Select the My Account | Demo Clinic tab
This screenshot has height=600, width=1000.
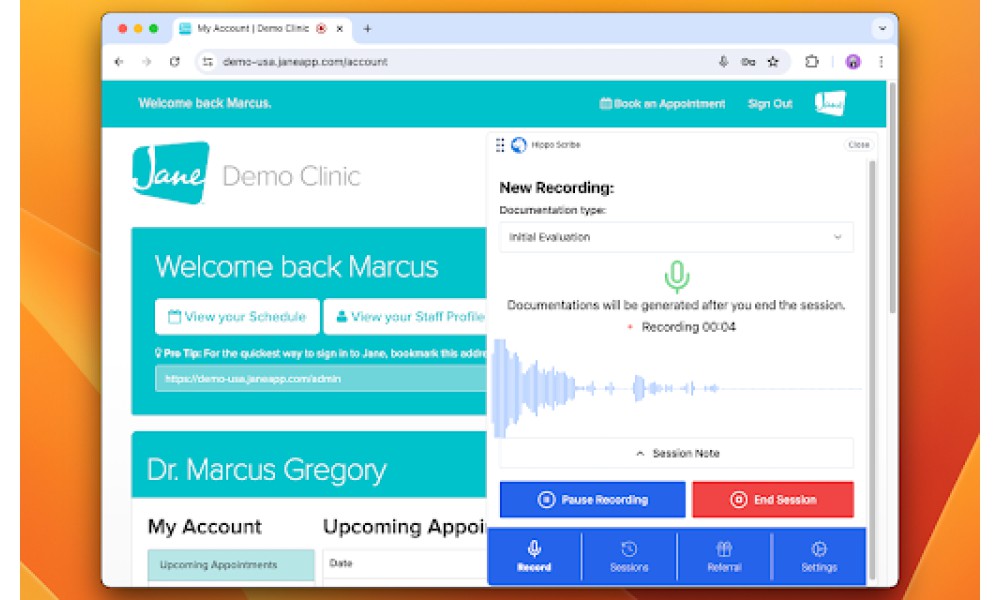pyautogui.click(x=261, y=29)
